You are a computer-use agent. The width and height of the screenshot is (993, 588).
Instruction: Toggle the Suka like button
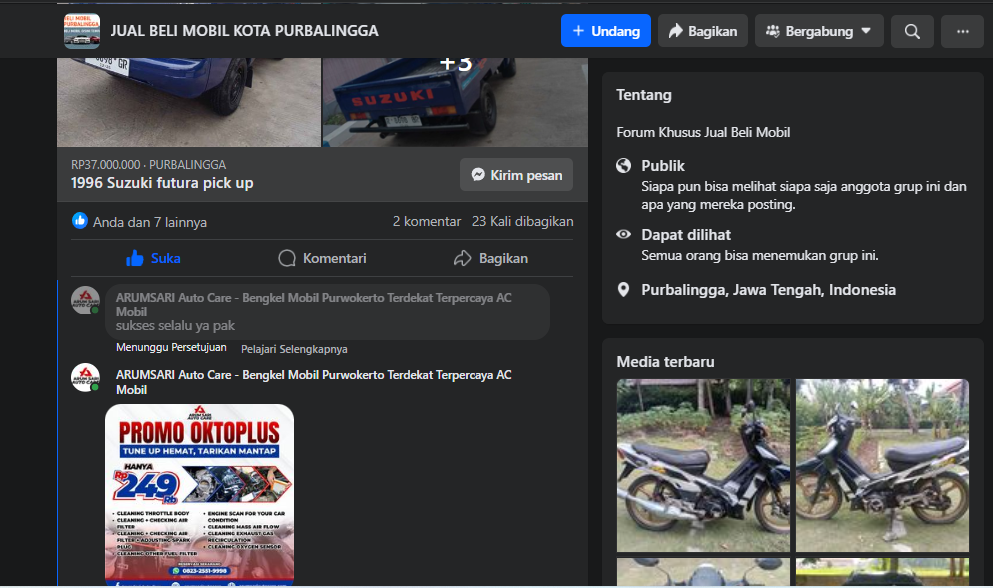(x=153, y=259)
